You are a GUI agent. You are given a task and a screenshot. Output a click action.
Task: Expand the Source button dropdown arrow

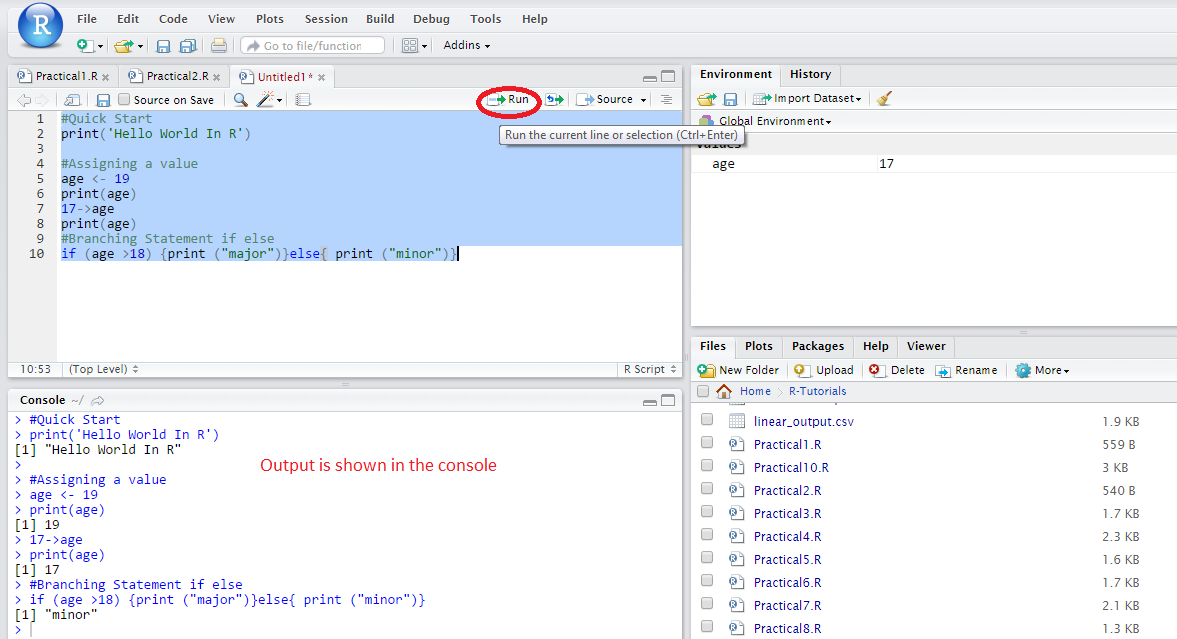pos(641,99)
